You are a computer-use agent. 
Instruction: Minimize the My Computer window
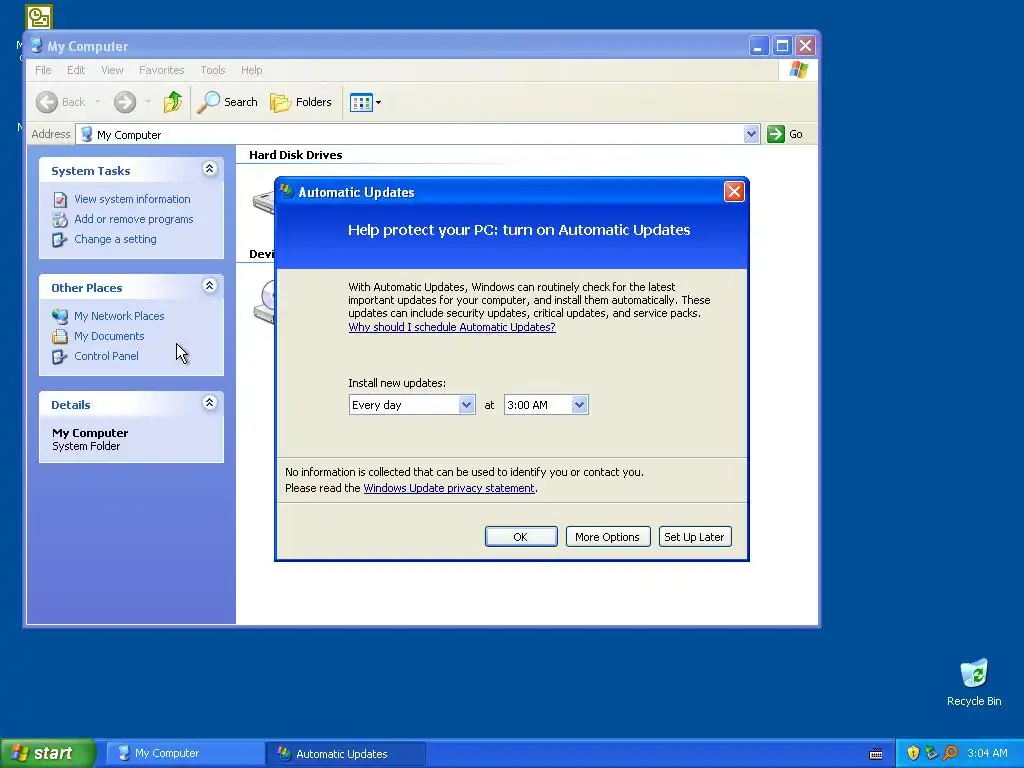coord(758,46)
